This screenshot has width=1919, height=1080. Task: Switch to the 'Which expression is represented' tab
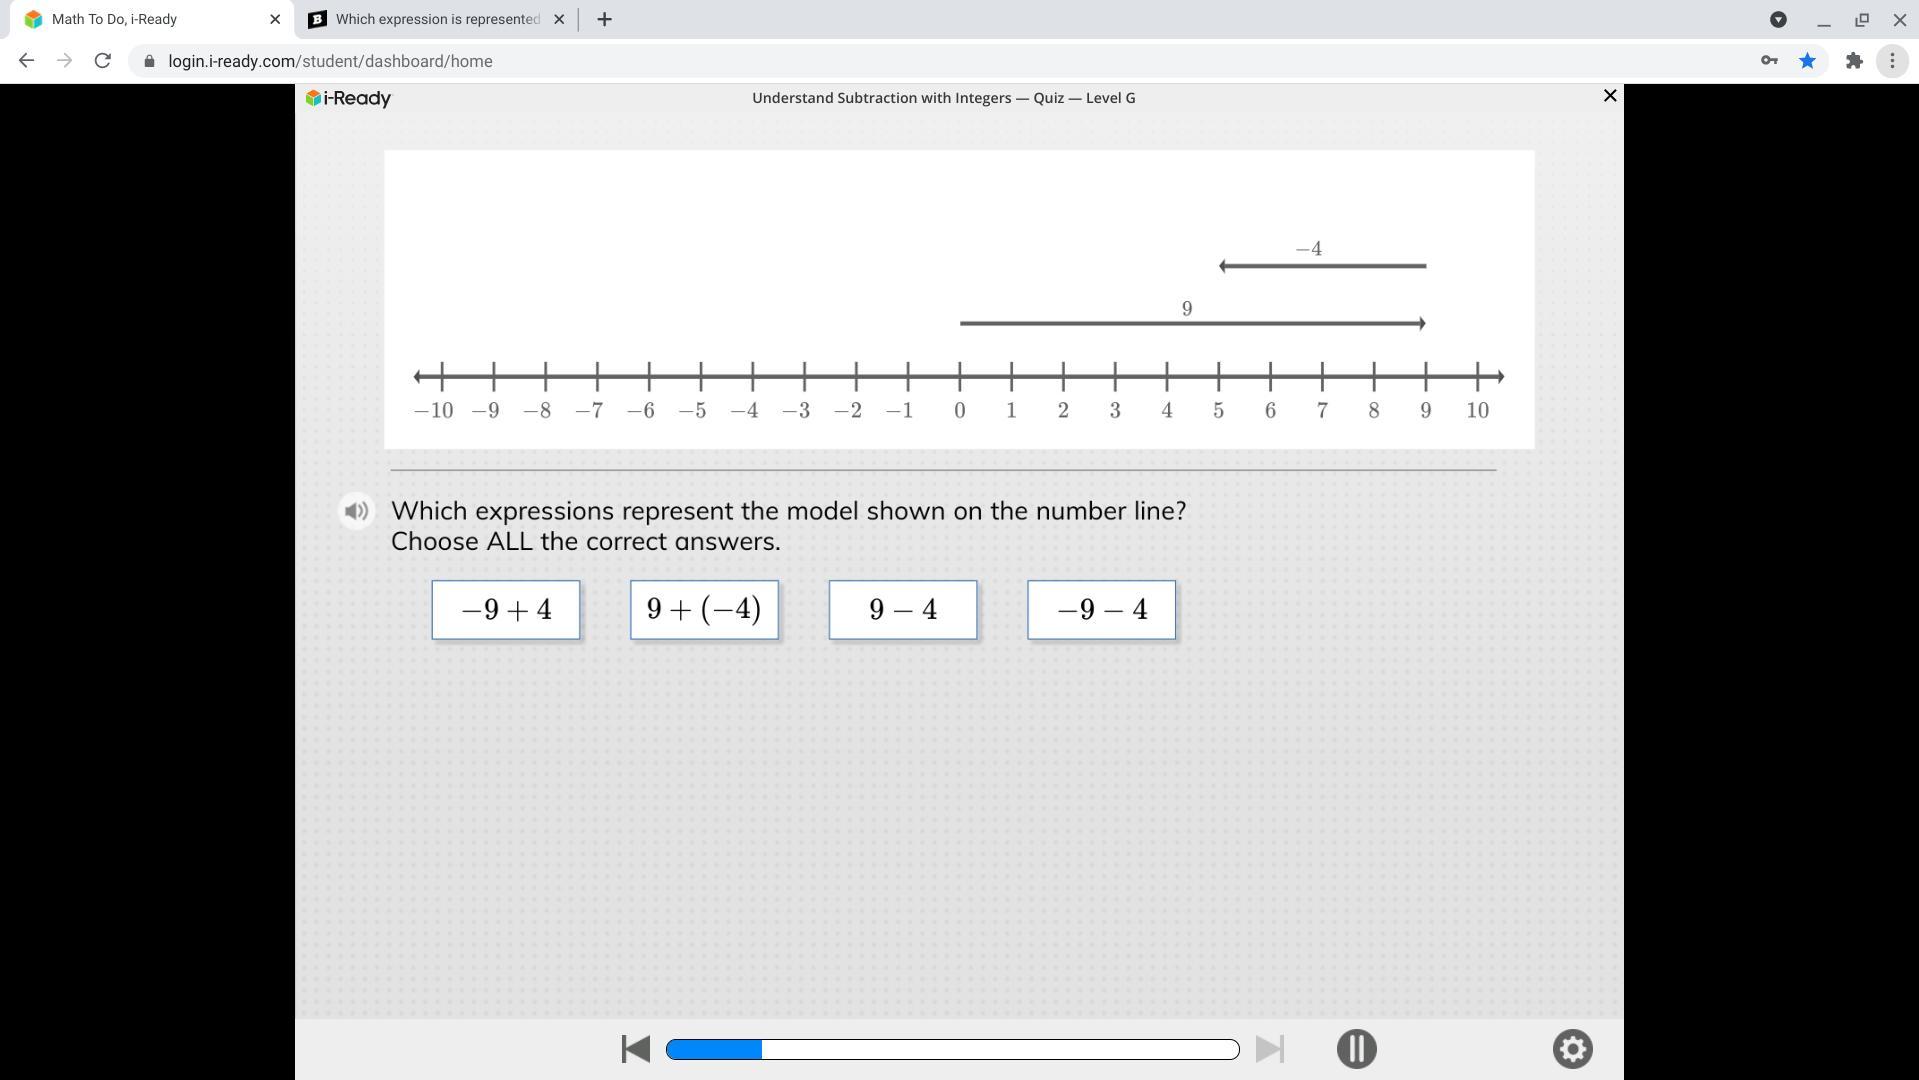point(437,19)
